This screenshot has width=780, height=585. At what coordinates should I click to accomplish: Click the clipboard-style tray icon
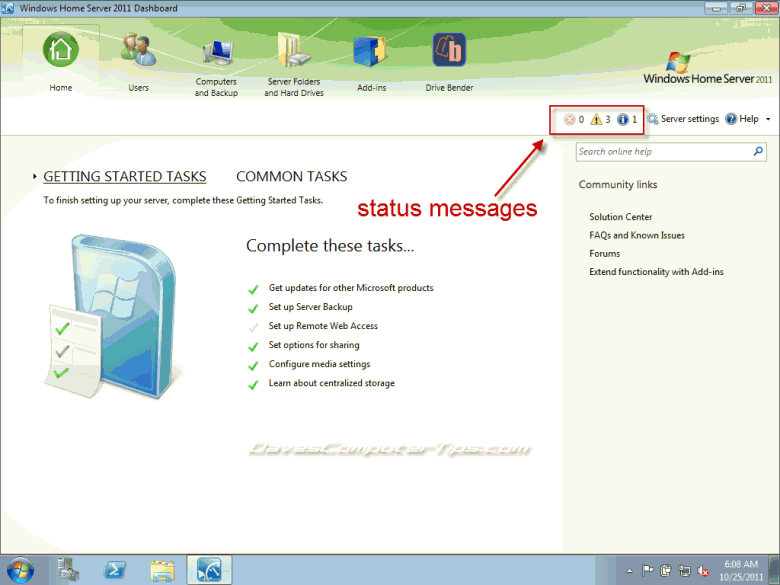666,571
